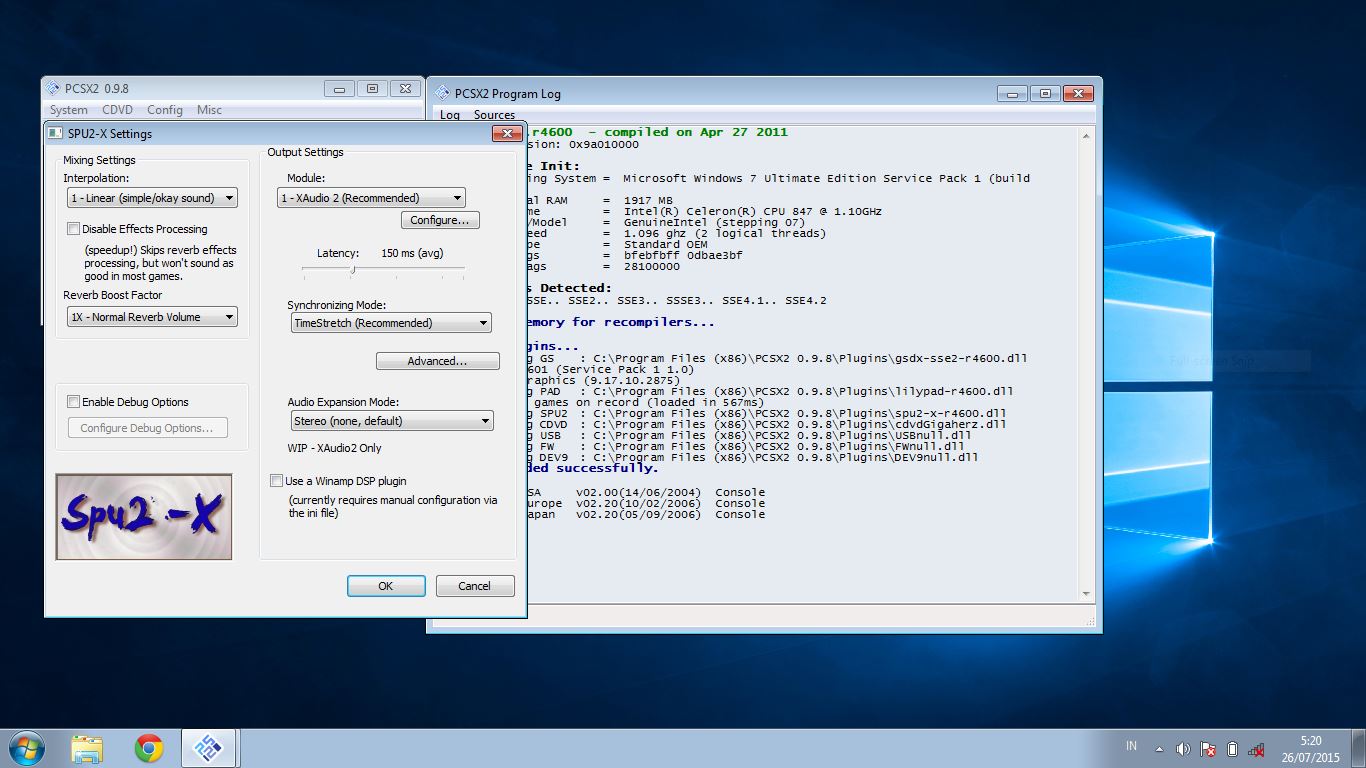
Task: Click the IN language indicator
Action: tap(1132, 746)
